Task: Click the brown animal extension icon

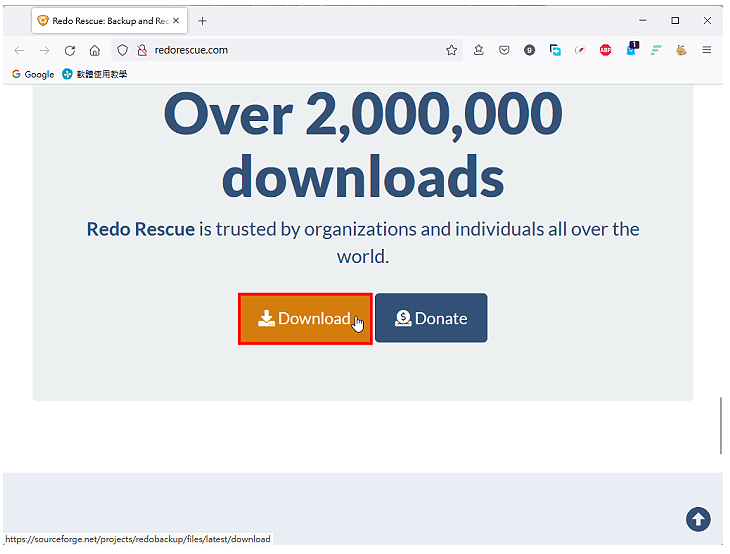Action: (x=681, y=50)
